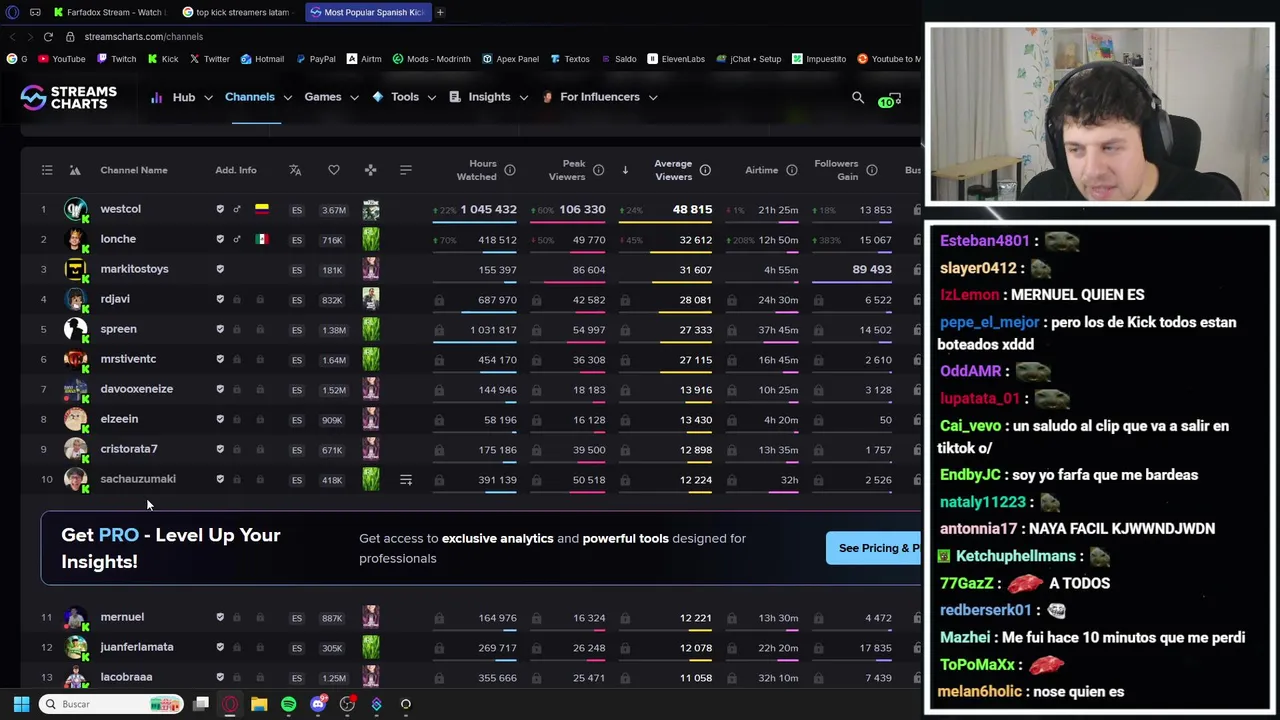Expand the Tools dropdown menu

[404, 97]
